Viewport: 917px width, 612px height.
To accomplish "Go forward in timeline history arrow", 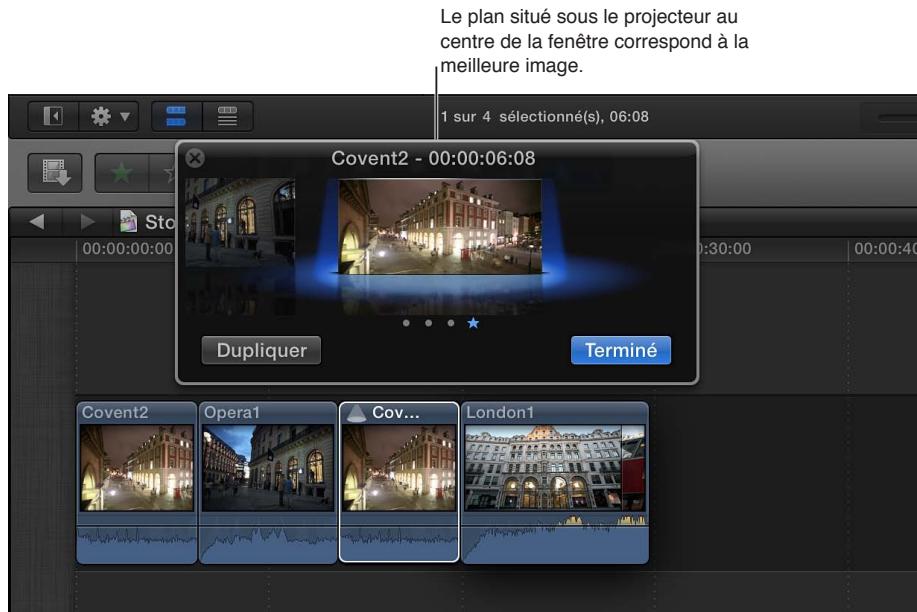I will pos(87,222).
